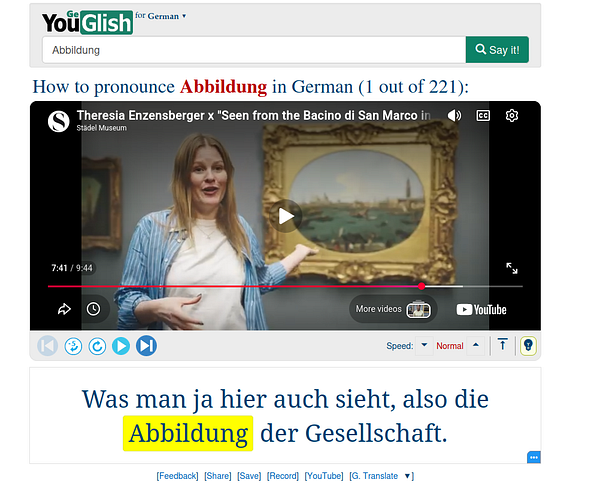Open More videos in the player
600x498 pixels.
[393, 309]
